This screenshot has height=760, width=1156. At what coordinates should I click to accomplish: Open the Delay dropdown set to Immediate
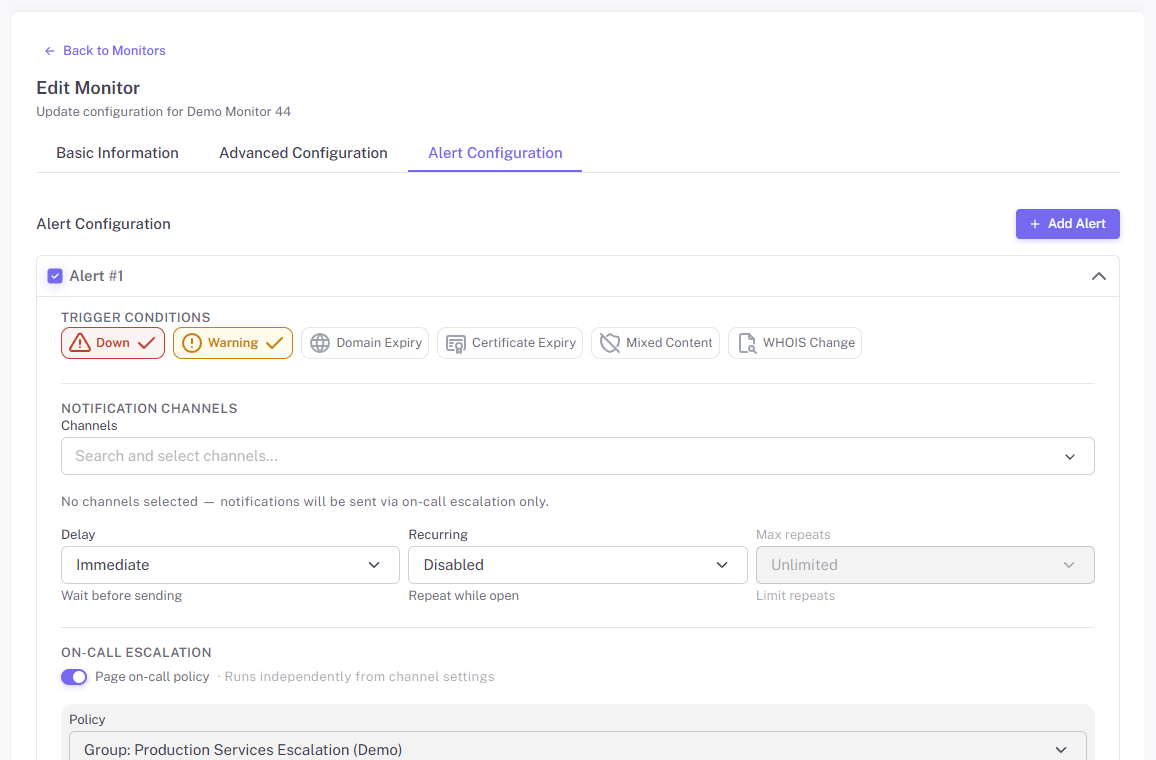[230, 565]
